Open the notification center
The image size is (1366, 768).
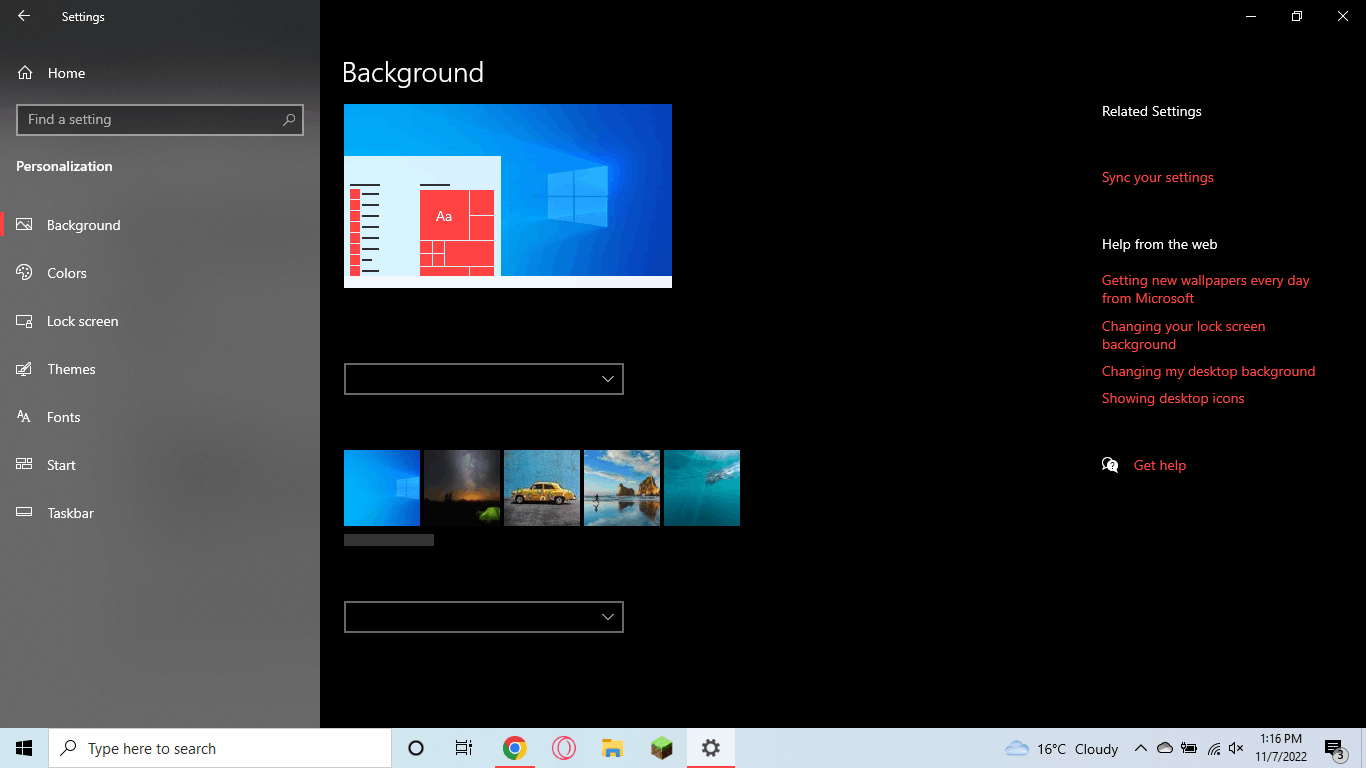1335,748
